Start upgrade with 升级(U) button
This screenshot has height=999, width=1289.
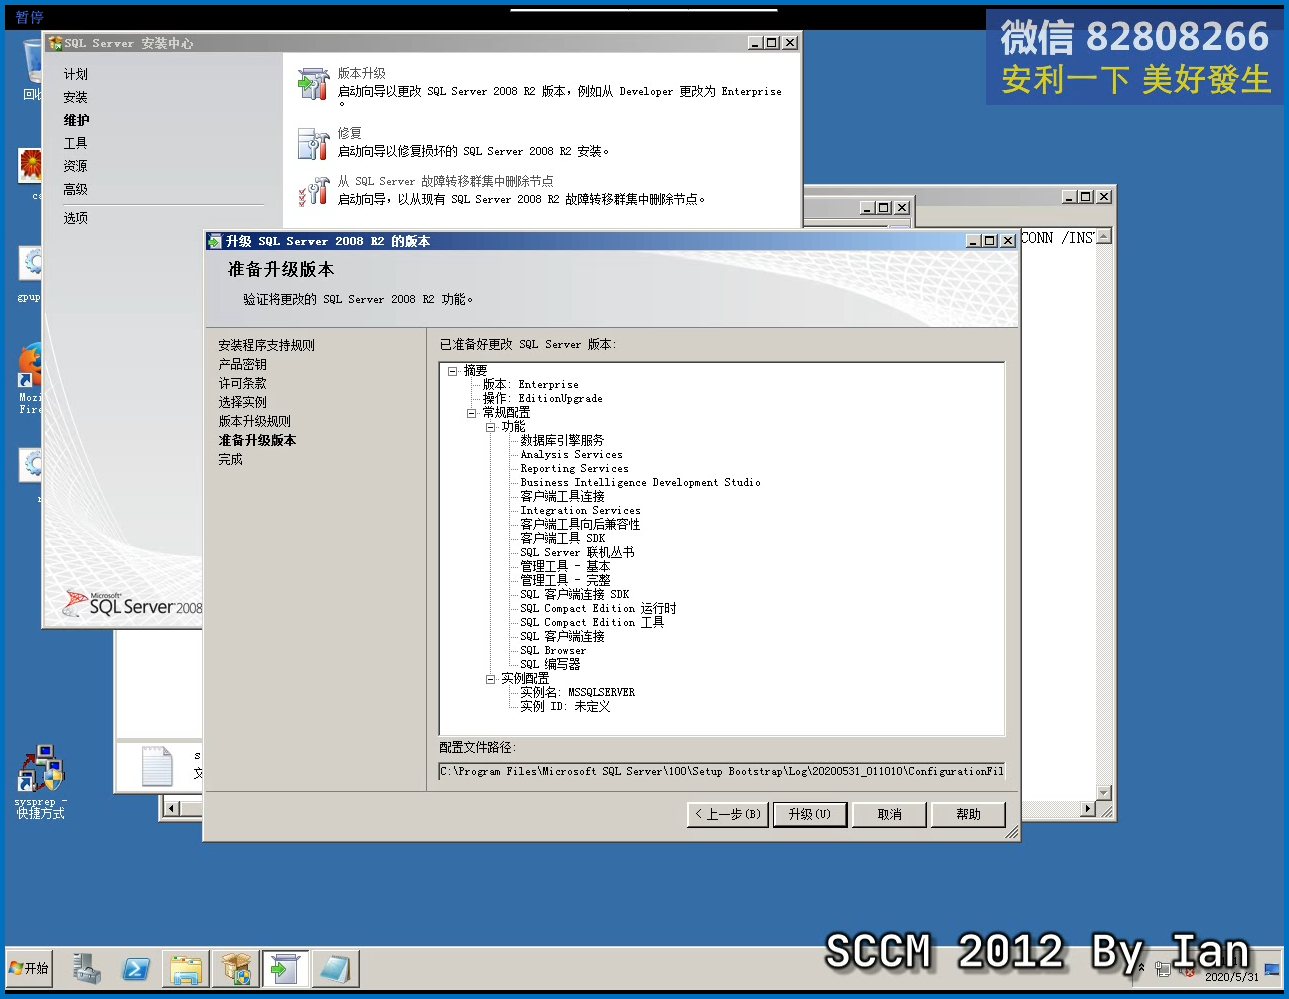pyautogui.click(x=809, y=814)
